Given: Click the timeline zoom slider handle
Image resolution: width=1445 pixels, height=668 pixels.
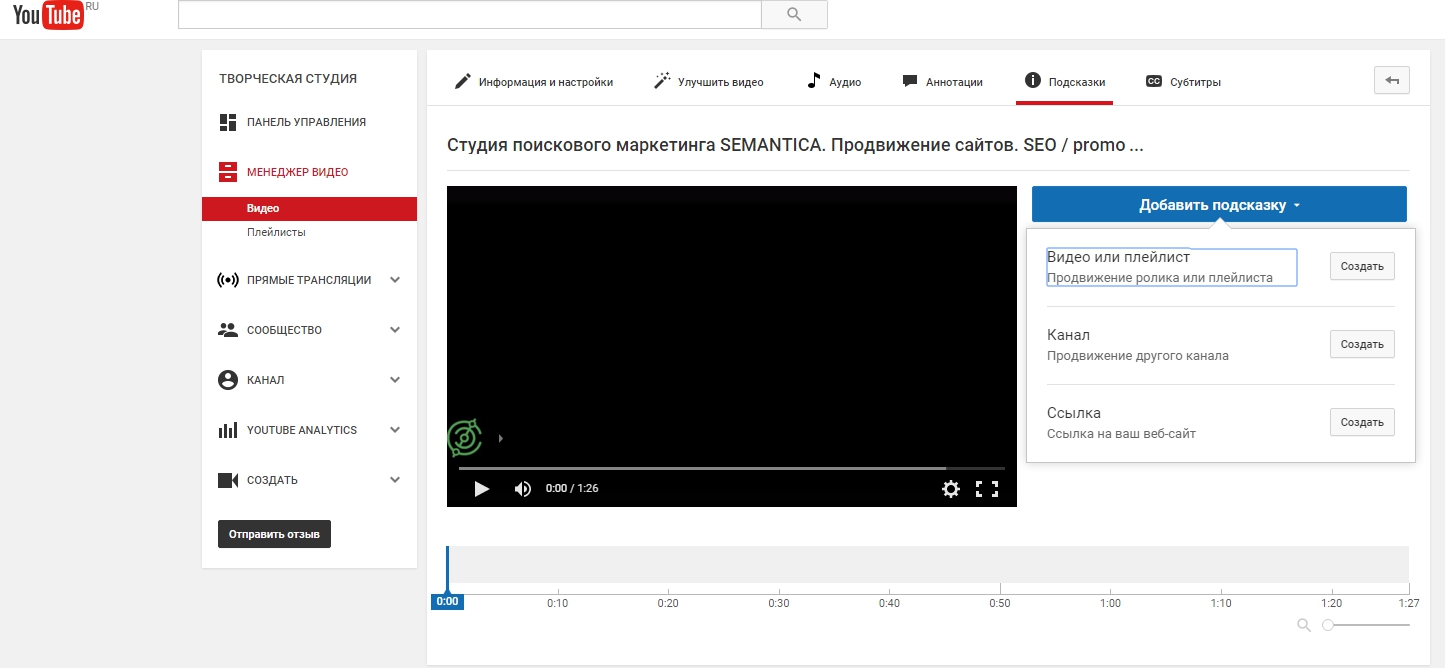Looking at the screenshot, I should [1328, 625].
